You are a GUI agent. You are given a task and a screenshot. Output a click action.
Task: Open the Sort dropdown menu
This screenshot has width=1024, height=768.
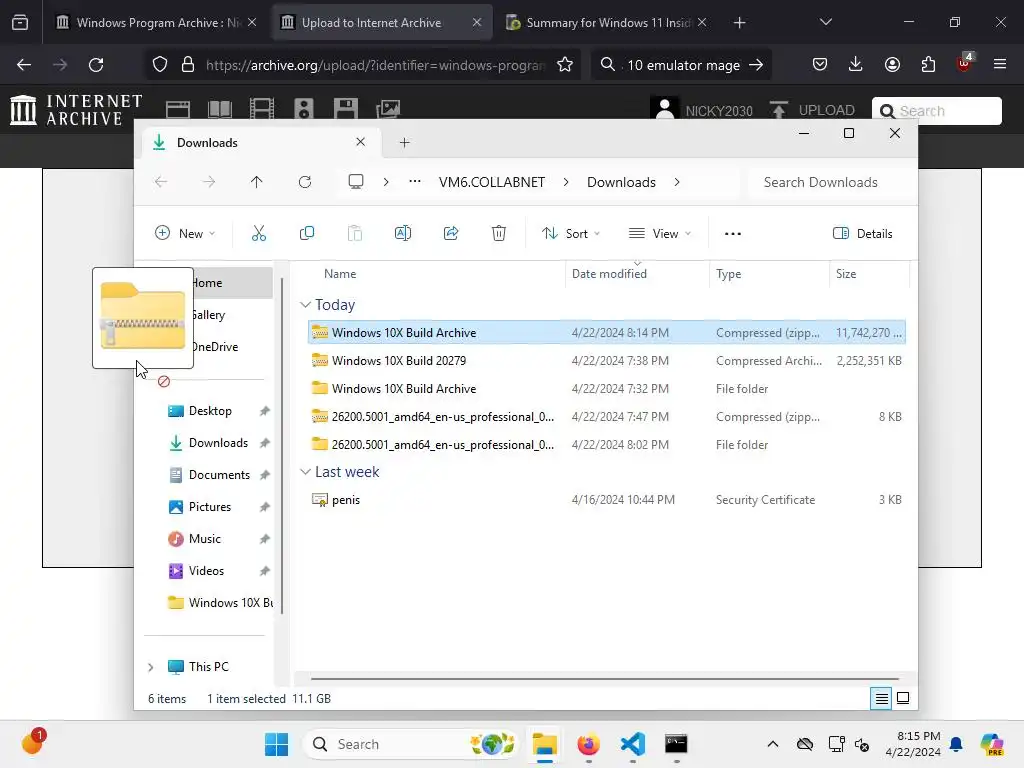(571, 233)
